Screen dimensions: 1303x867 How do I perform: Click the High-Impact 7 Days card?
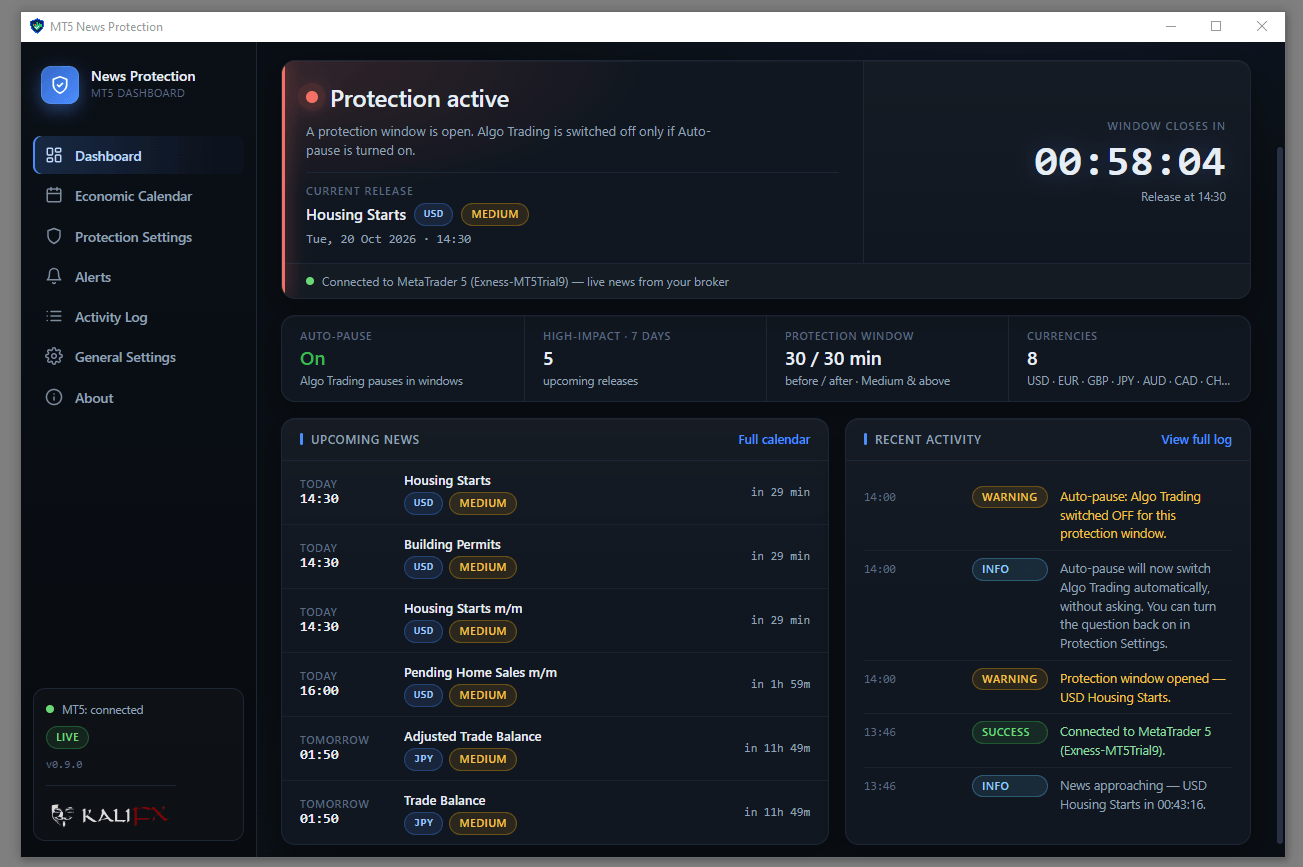645,359
